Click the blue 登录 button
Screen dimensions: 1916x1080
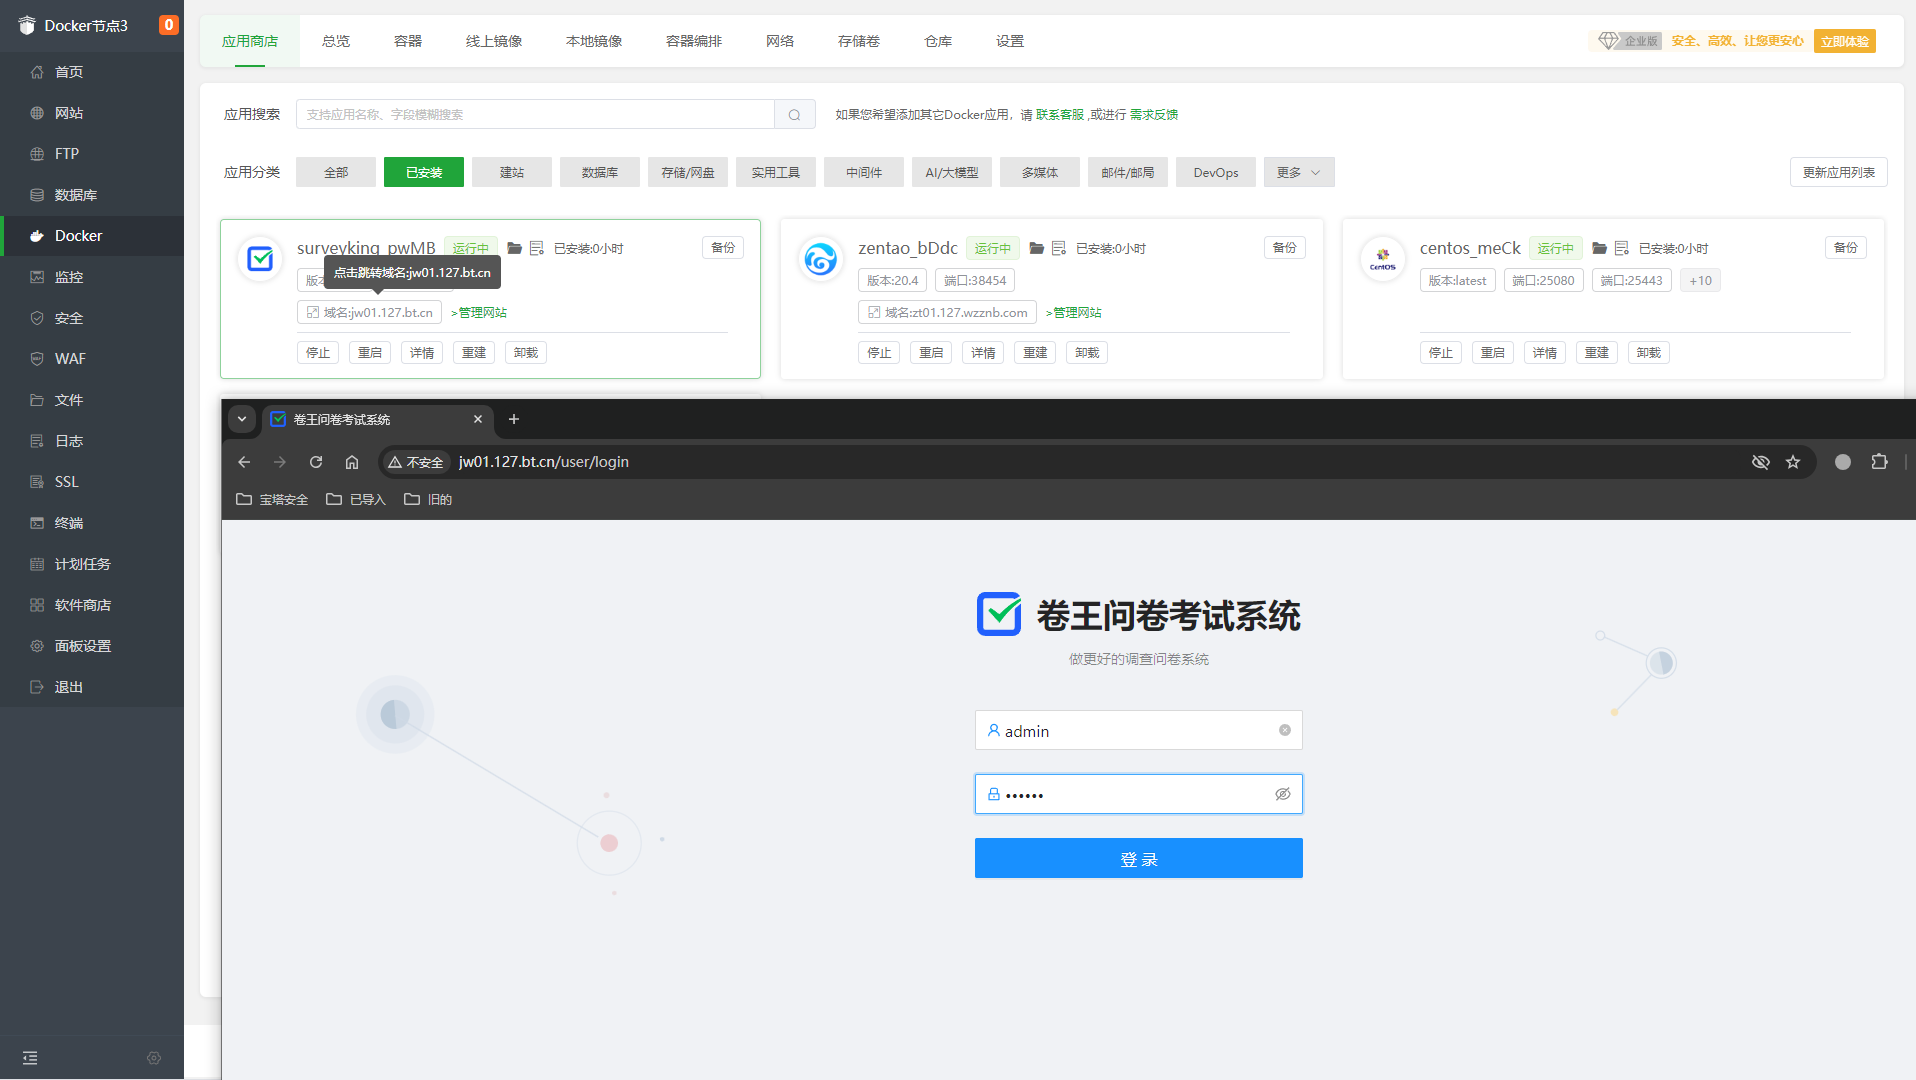1139,858
